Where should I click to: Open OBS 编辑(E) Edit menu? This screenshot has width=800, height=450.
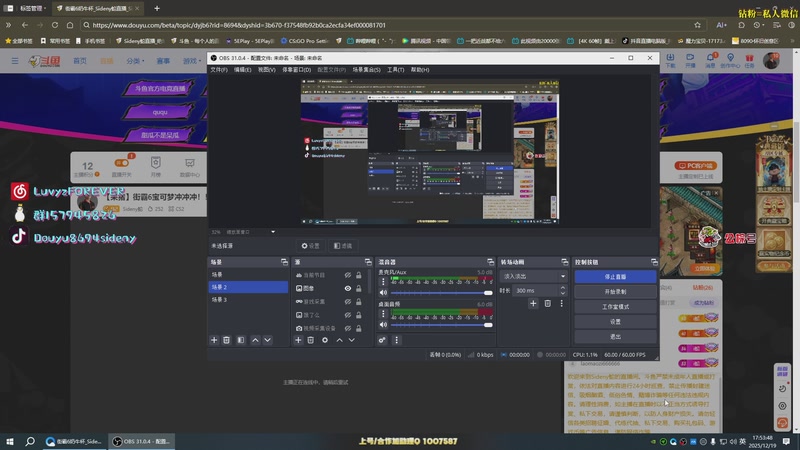242,69
